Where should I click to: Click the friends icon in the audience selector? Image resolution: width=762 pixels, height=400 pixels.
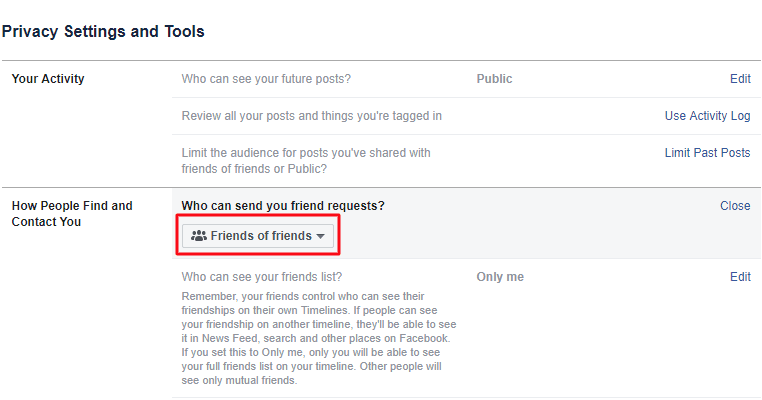[198, 236]
